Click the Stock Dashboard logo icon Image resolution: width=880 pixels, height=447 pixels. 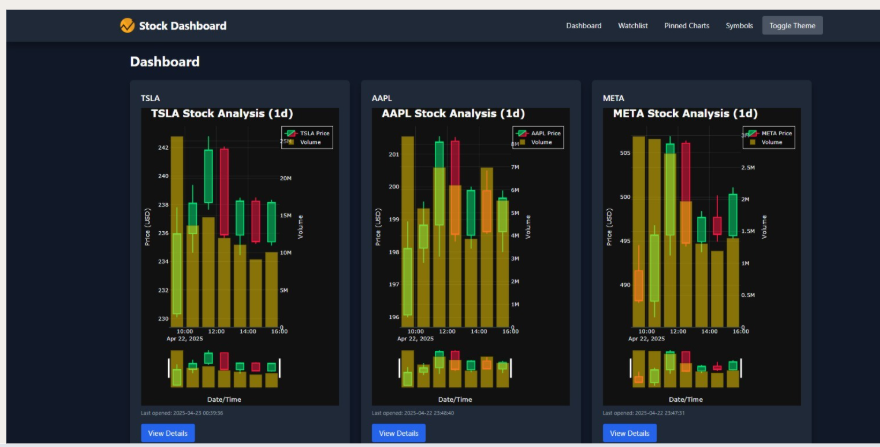(127, 25)
